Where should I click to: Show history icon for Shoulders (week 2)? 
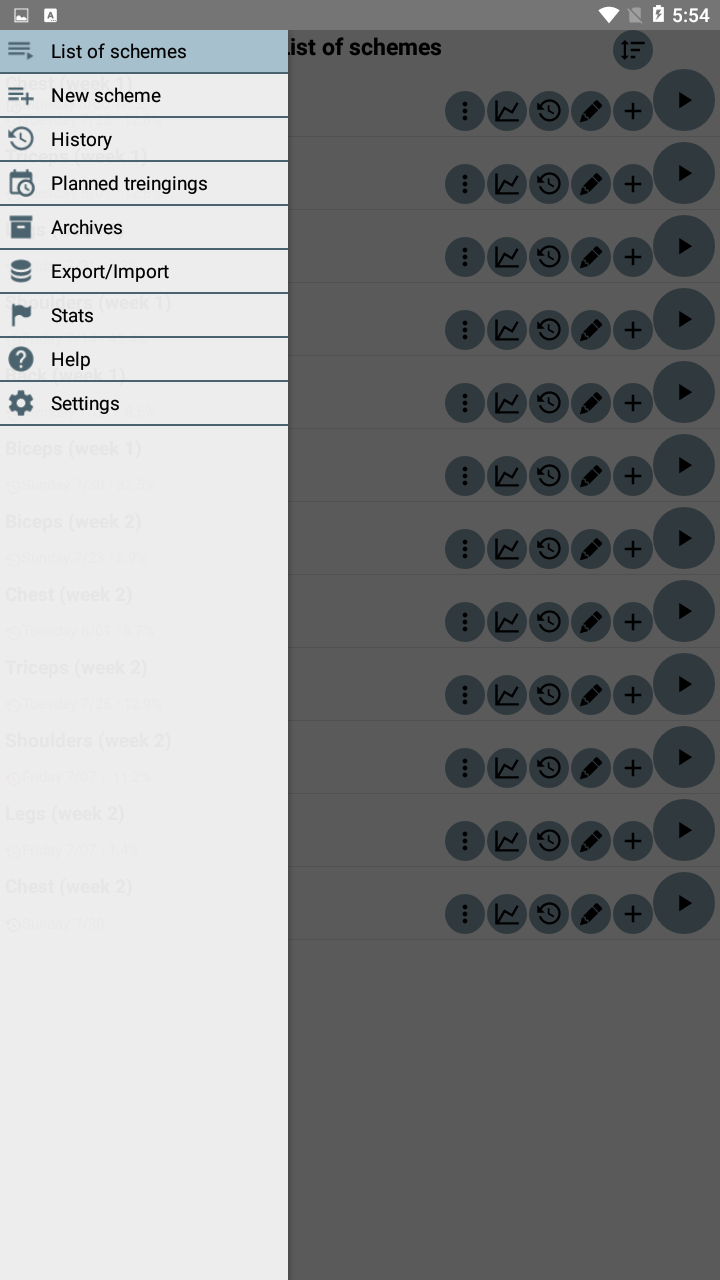549,767
